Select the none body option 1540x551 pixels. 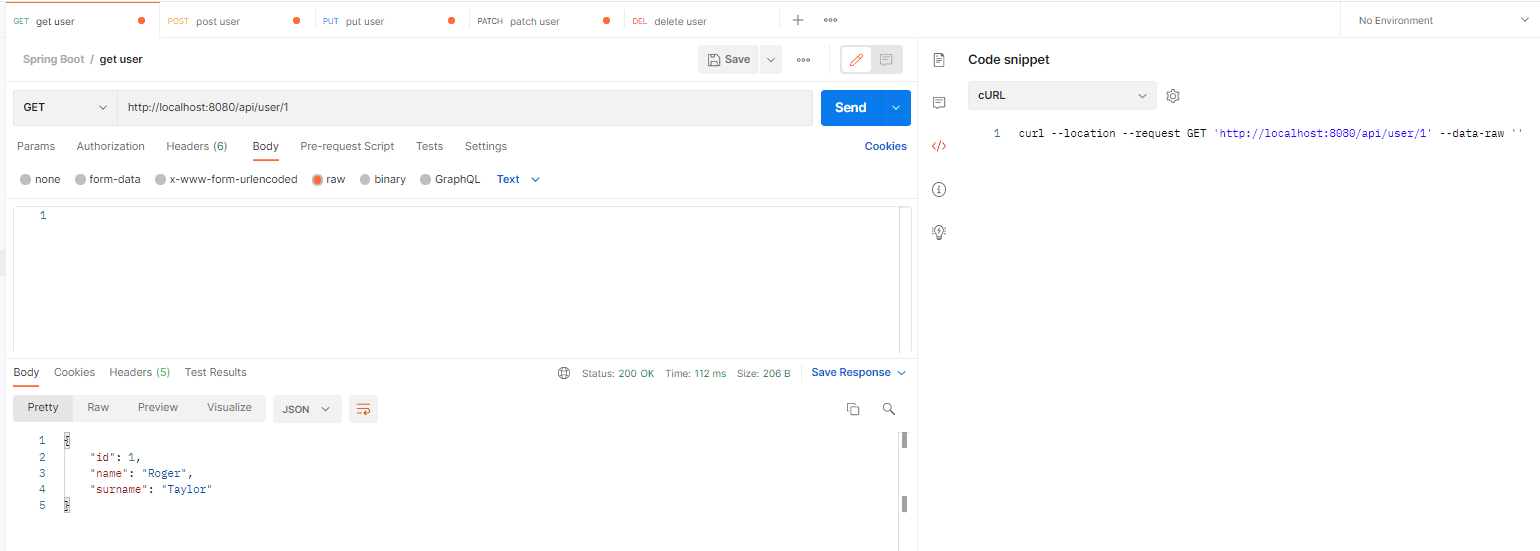(40, 180)
